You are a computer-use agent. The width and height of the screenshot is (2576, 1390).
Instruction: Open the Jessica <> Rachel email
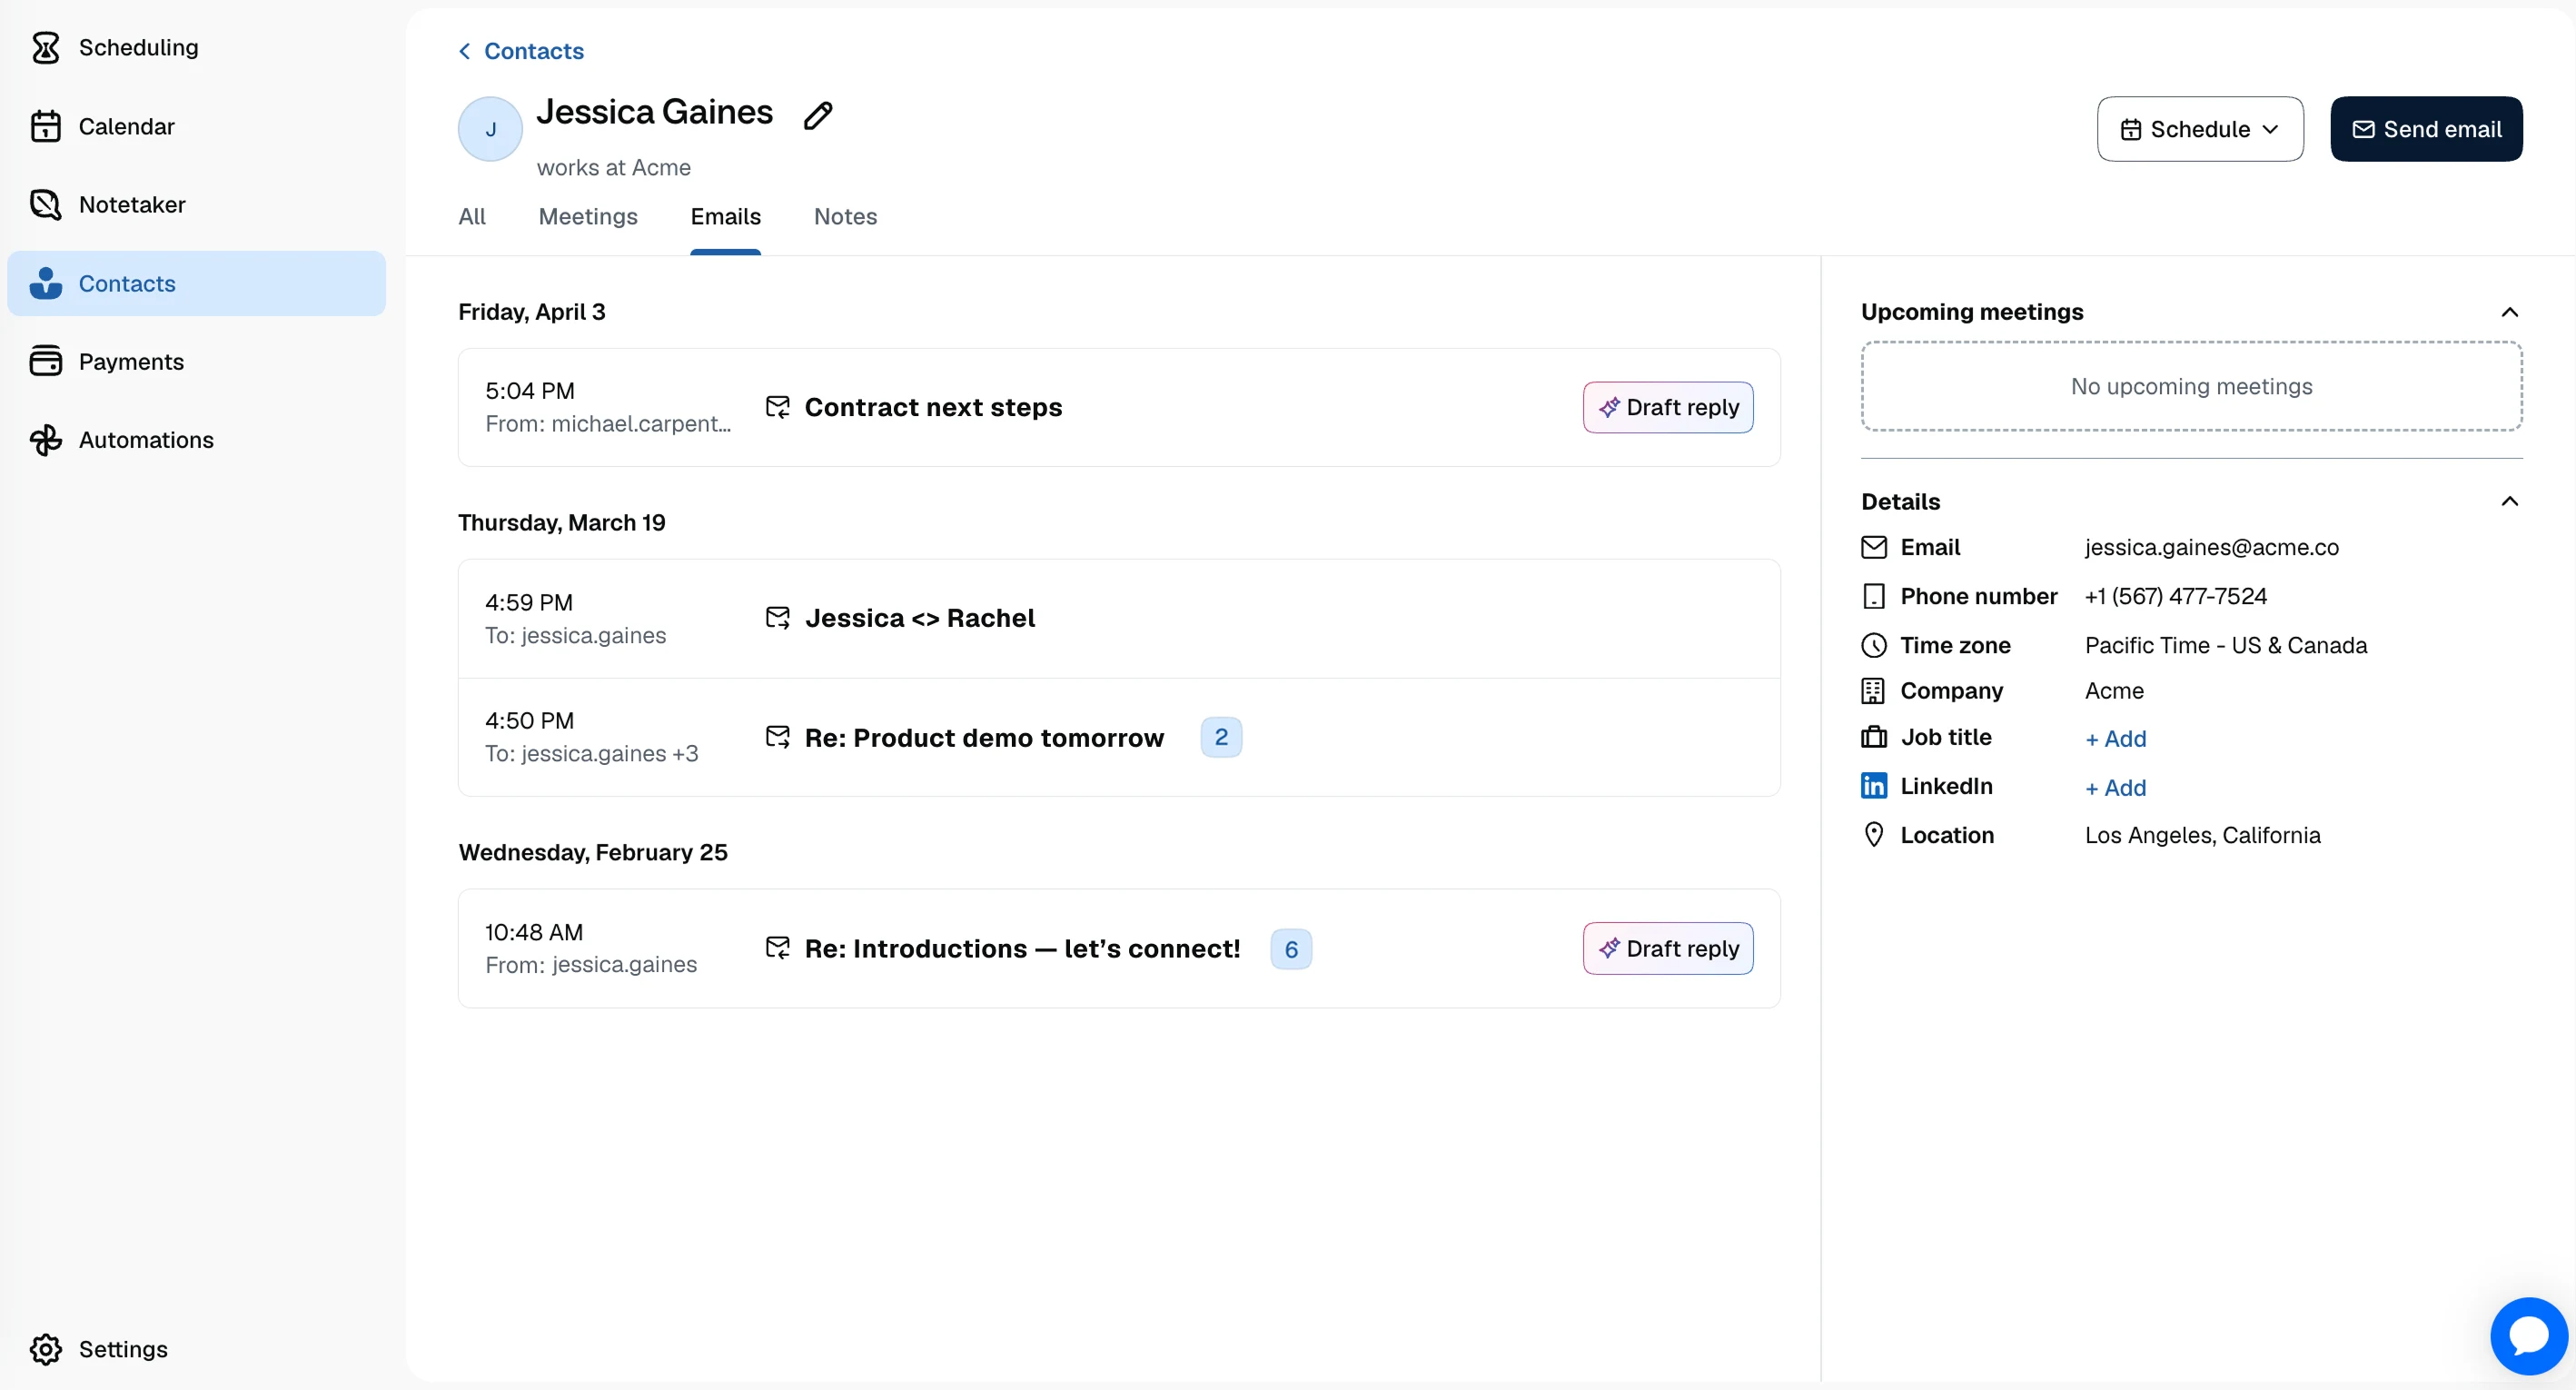[x=919, y=618]
